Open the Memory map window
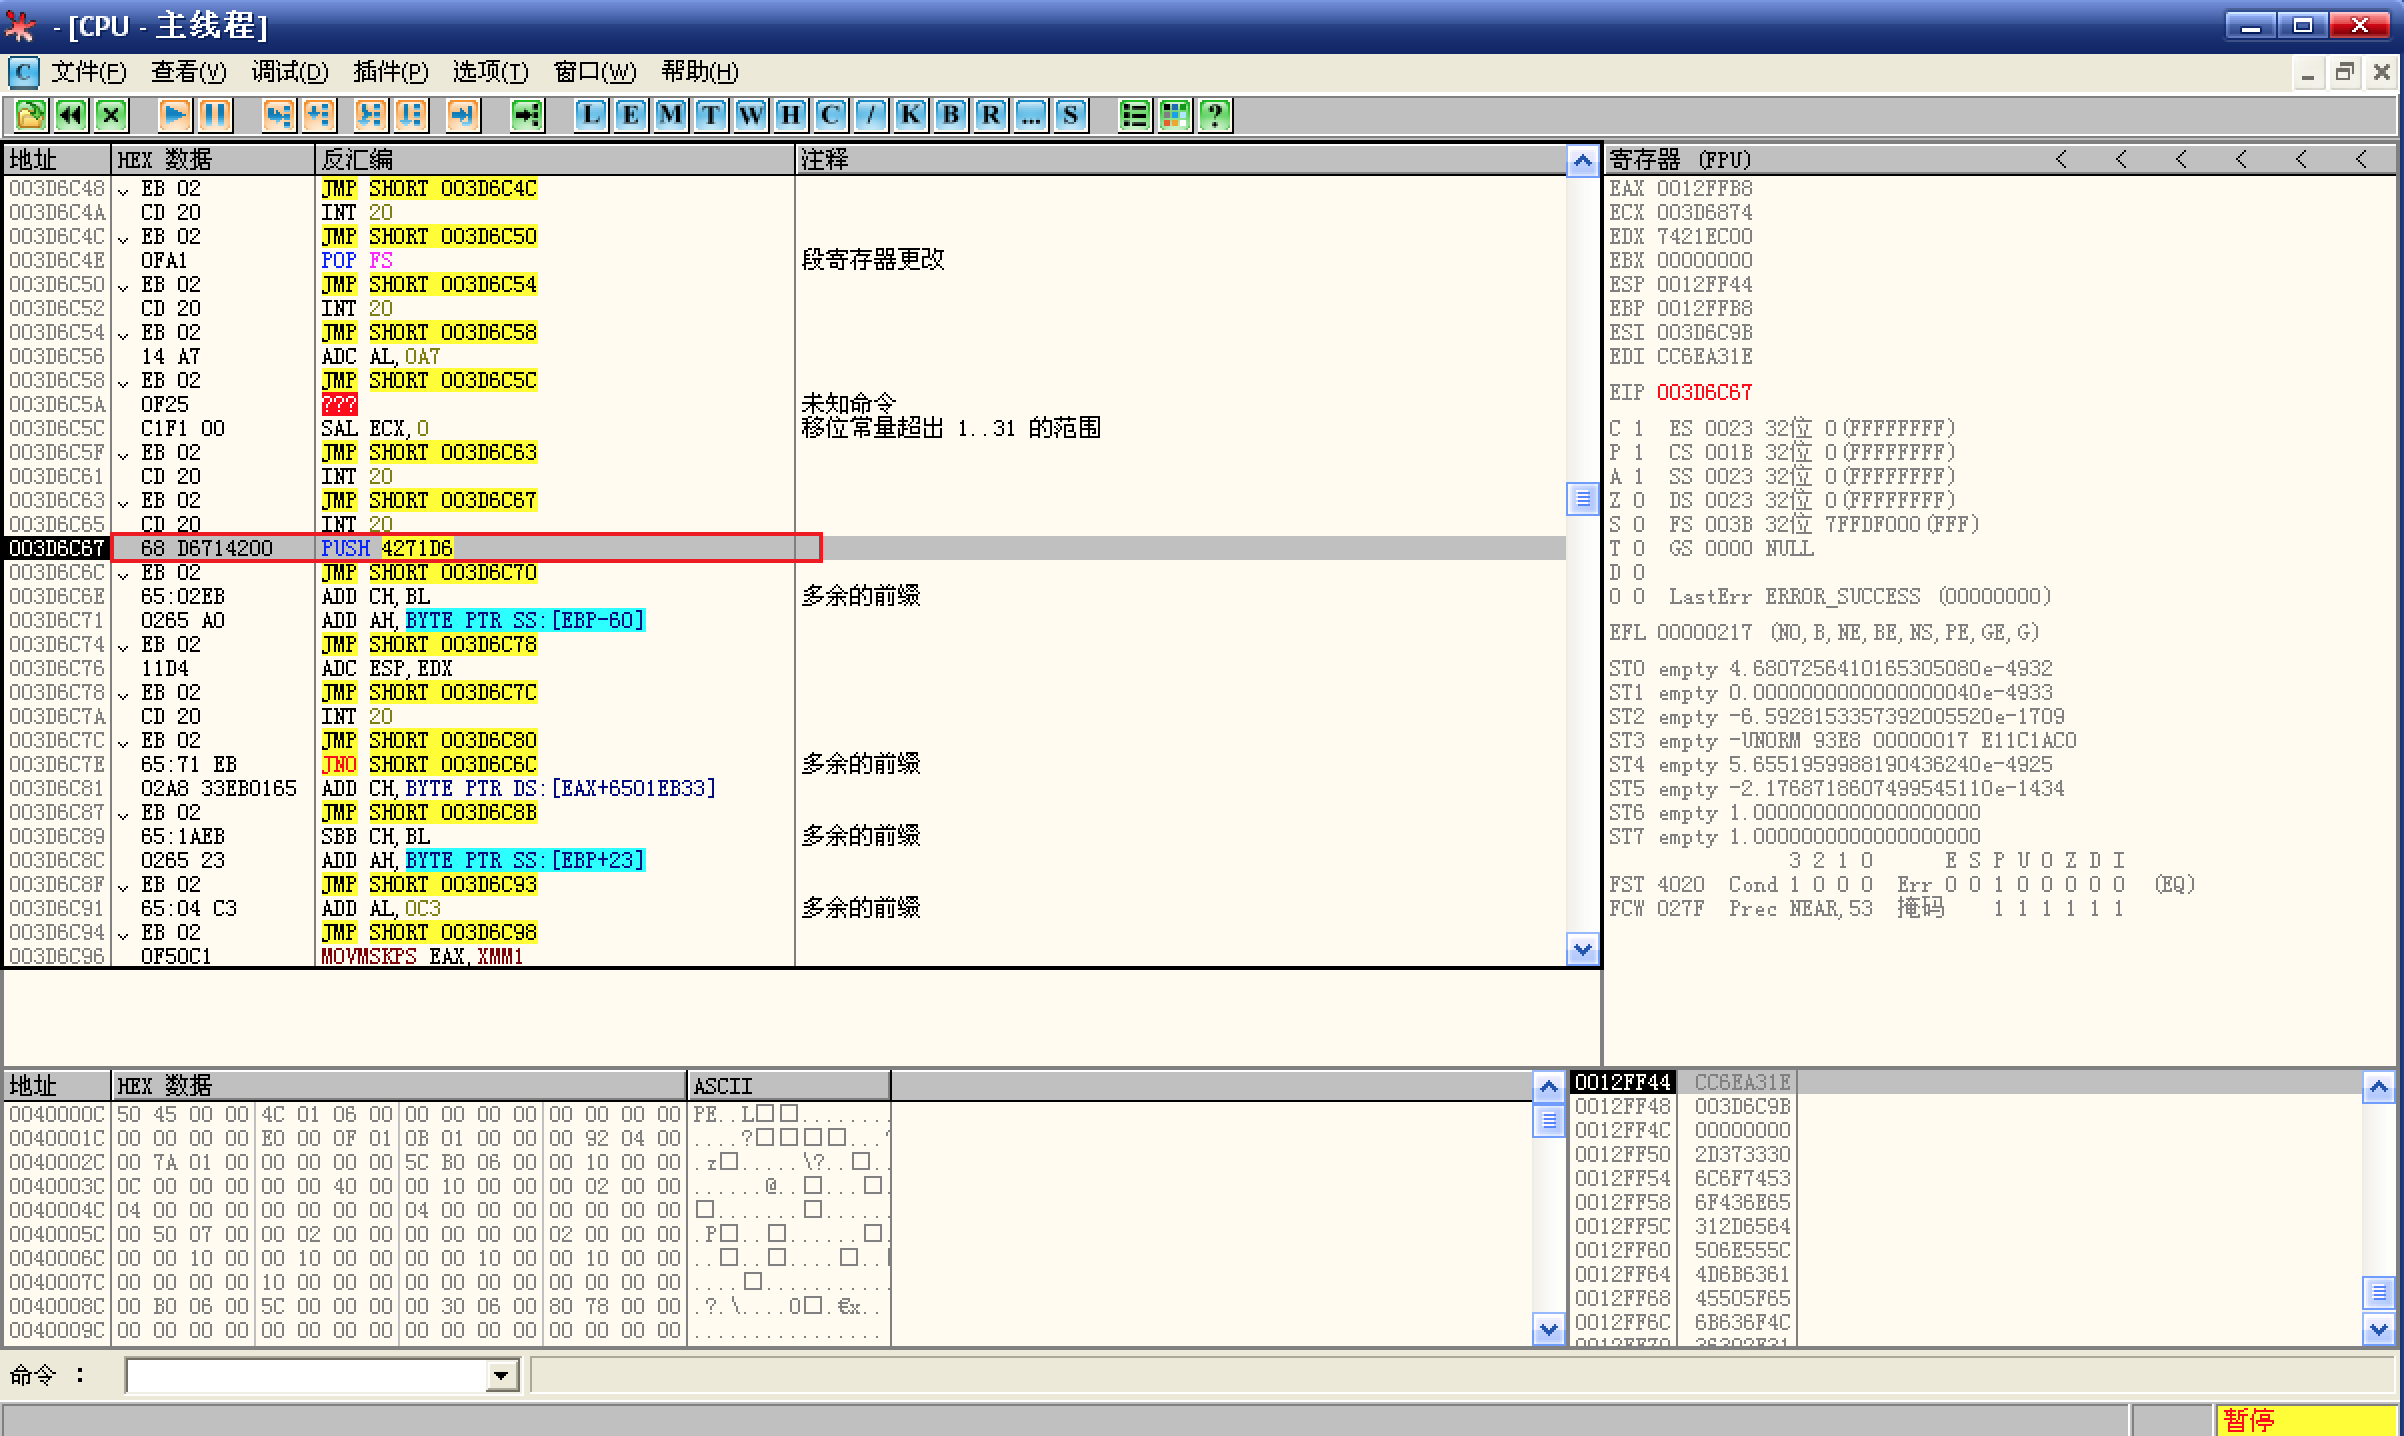The image size is (2404, 1436). coord(671,115)
